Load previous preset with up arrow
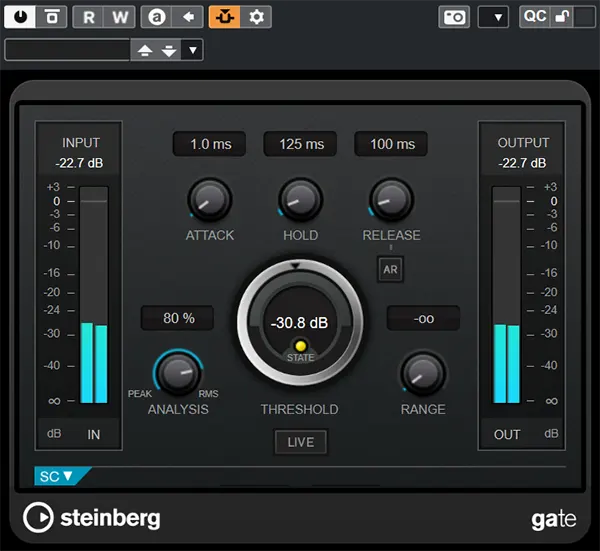Viewport: 600px width, 551px height. [x=145, y=50]
